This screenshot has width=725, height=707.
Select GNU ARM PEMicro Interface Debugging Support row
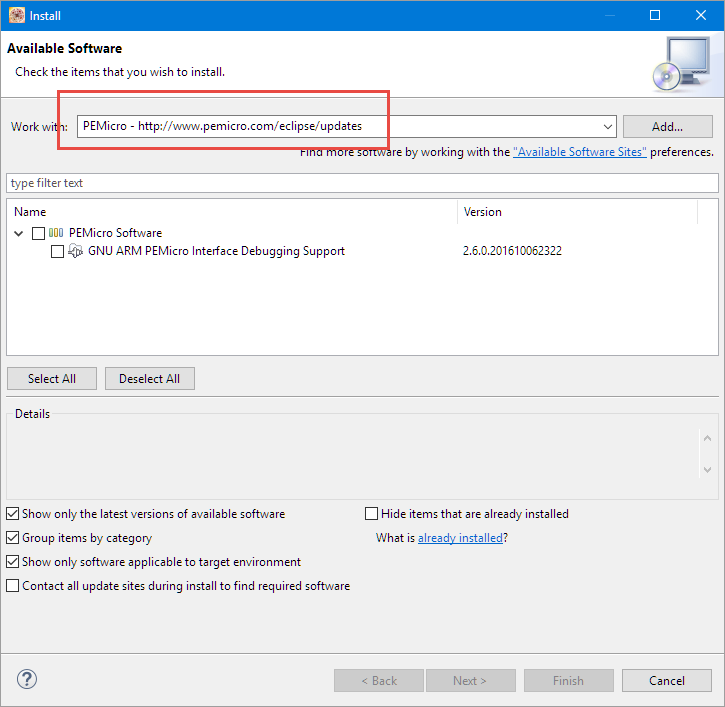coord(216,251)
